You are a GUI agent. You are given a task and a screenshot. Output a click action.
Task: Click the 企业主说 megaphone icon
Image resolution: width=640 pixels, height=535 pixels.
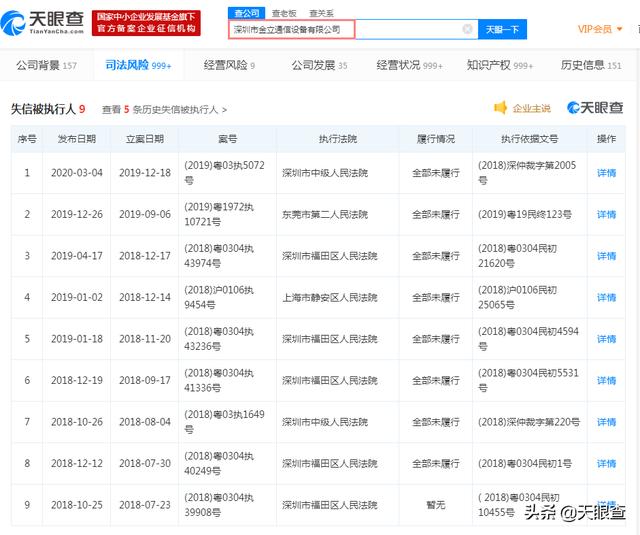[500, 108]
